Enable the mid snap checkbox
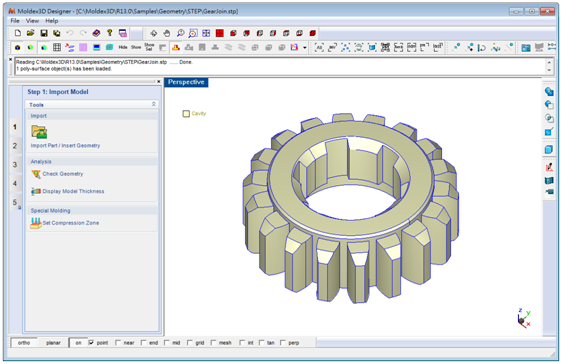562x364 pixels. click(x=166, y=343)
